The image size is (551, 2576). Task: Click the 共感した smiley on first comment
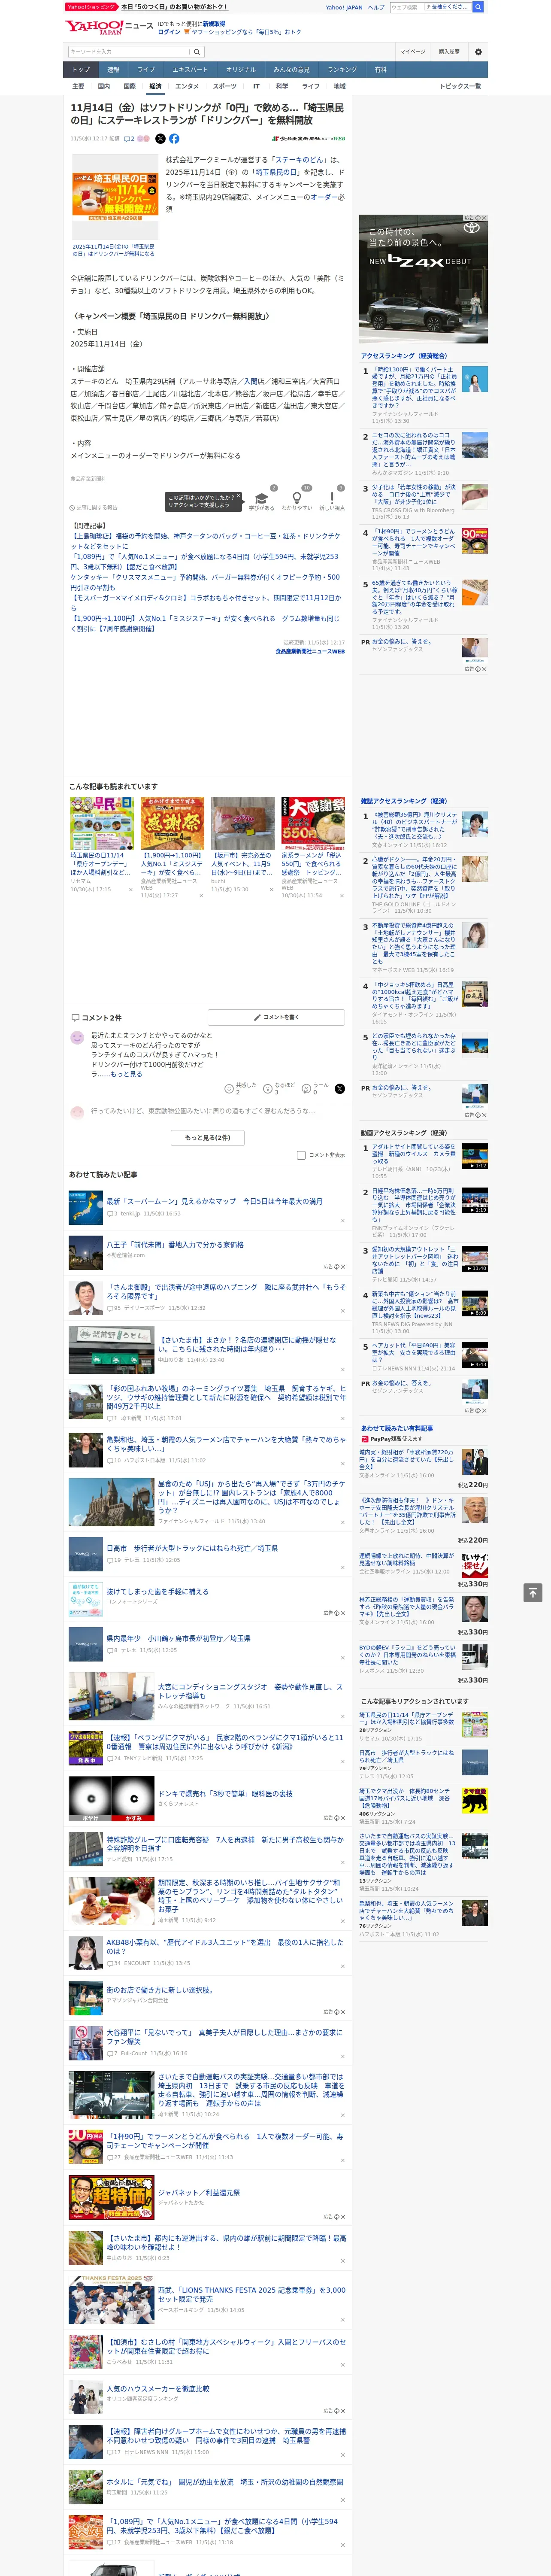[230, 1088]
